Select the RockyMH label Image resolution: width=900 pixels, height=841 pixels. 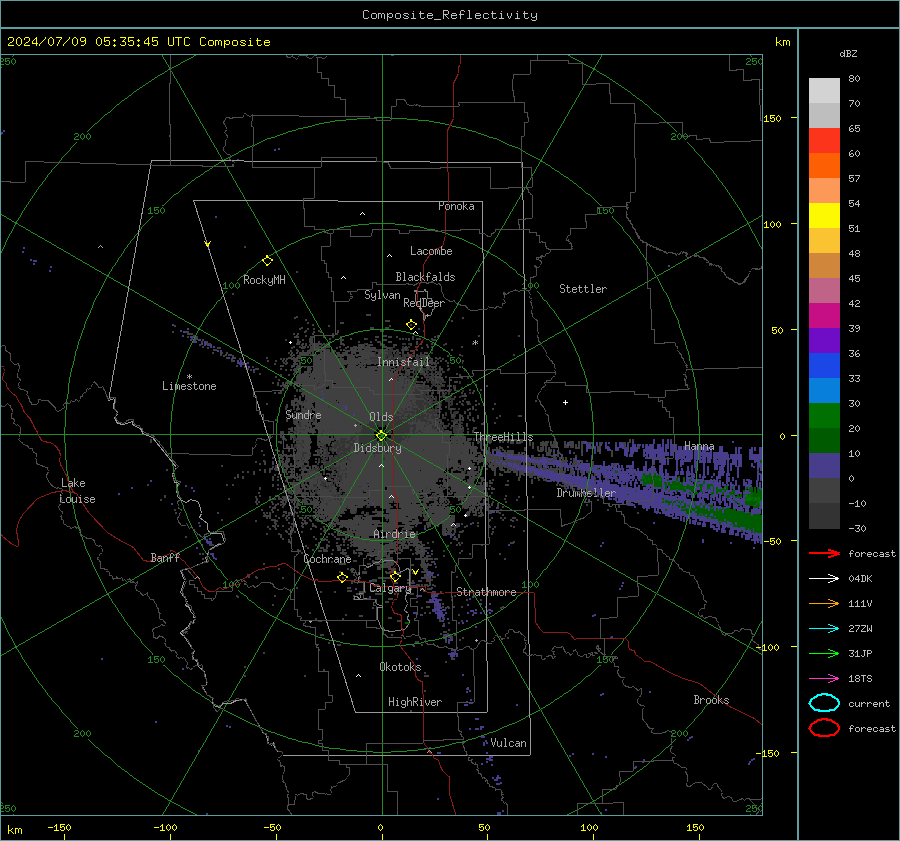click(264, 280)
